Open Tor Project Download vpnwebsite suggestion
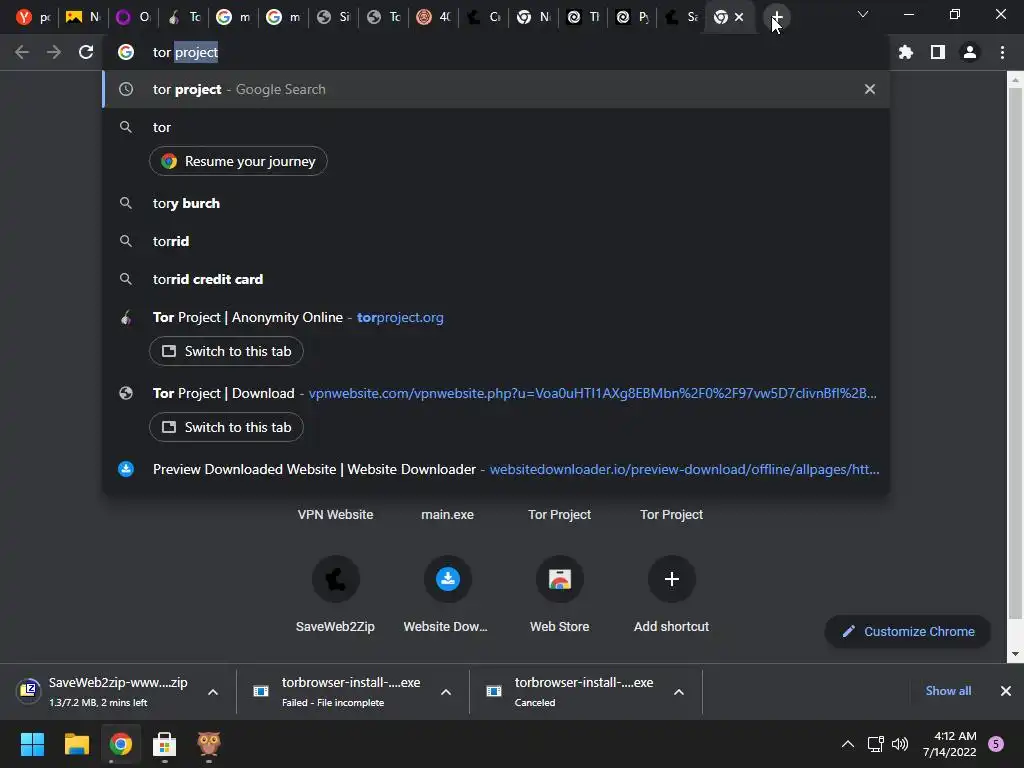 pos(496,393)
